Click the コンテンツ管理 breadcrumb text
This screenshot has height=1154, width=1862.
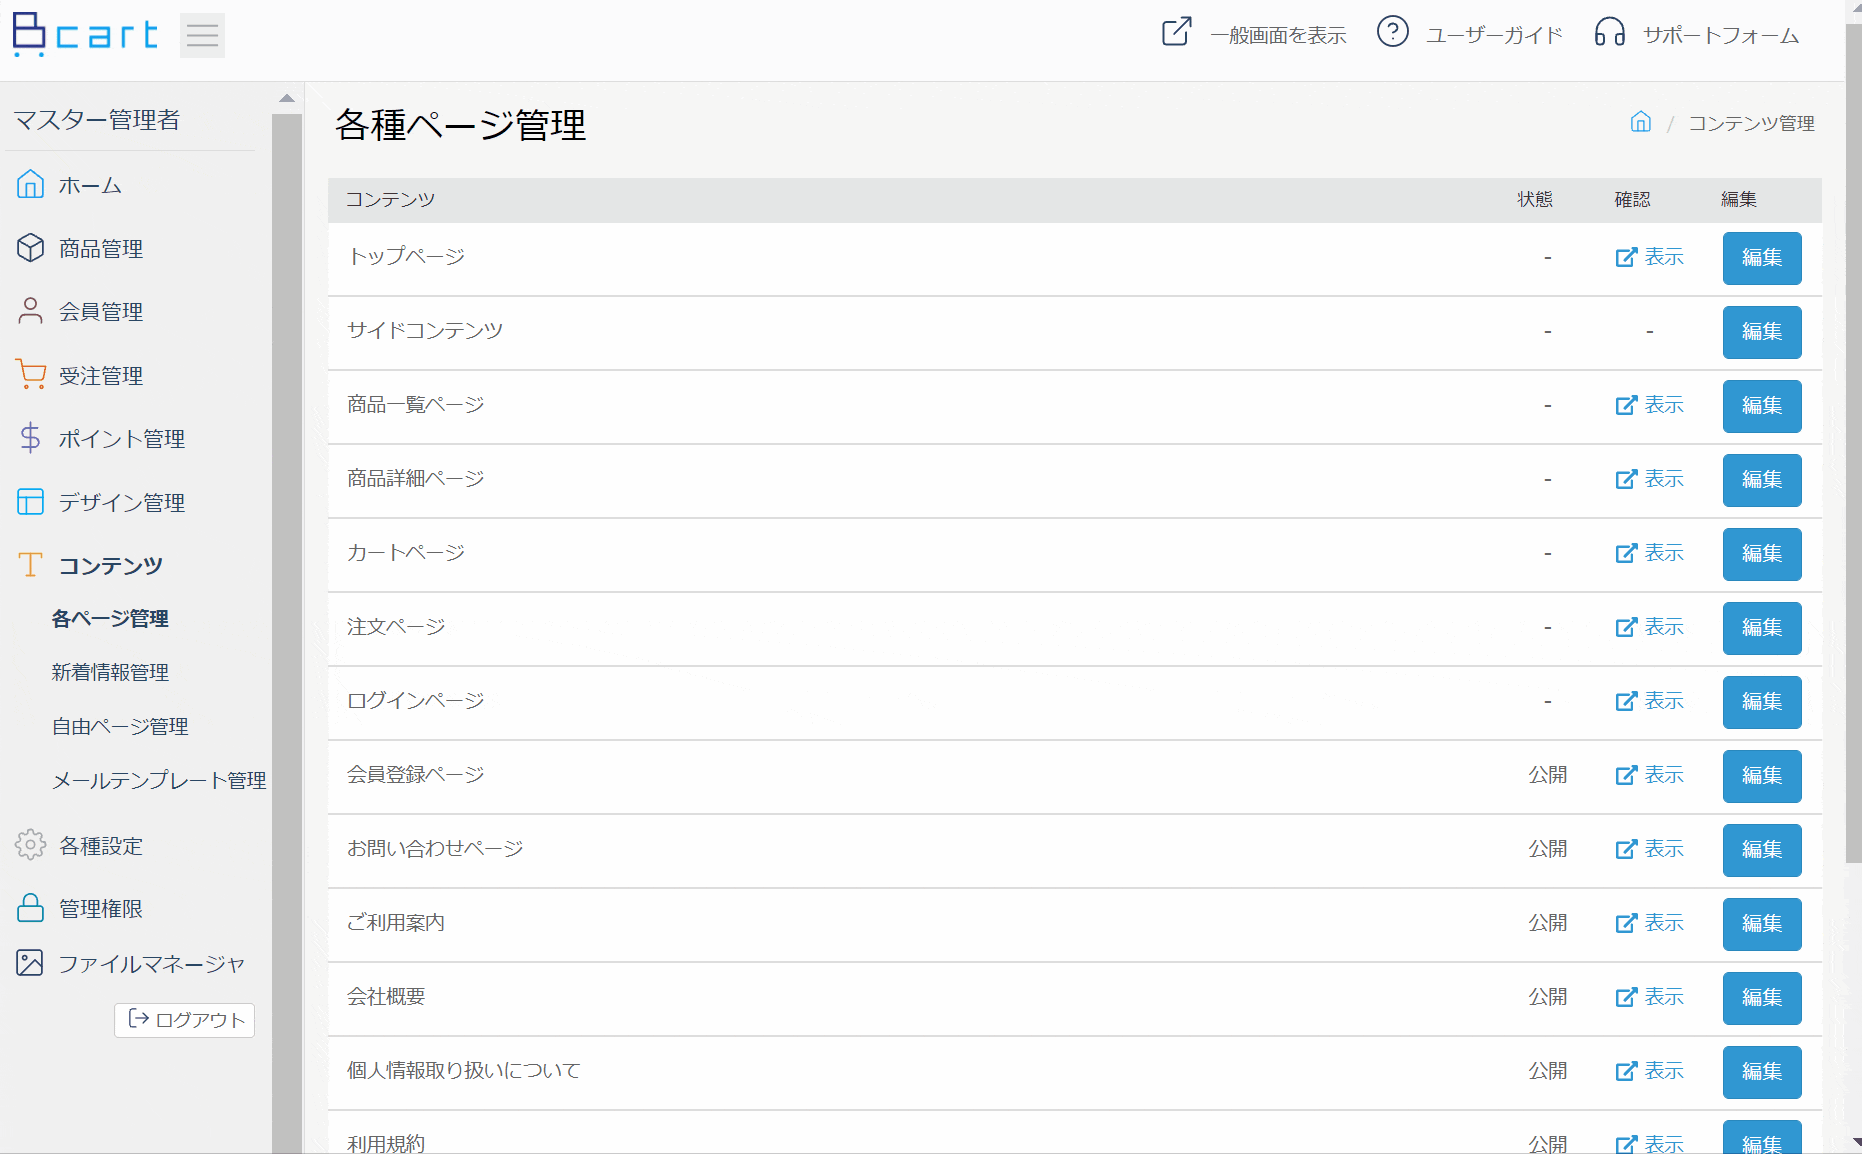click(1751, 123)
